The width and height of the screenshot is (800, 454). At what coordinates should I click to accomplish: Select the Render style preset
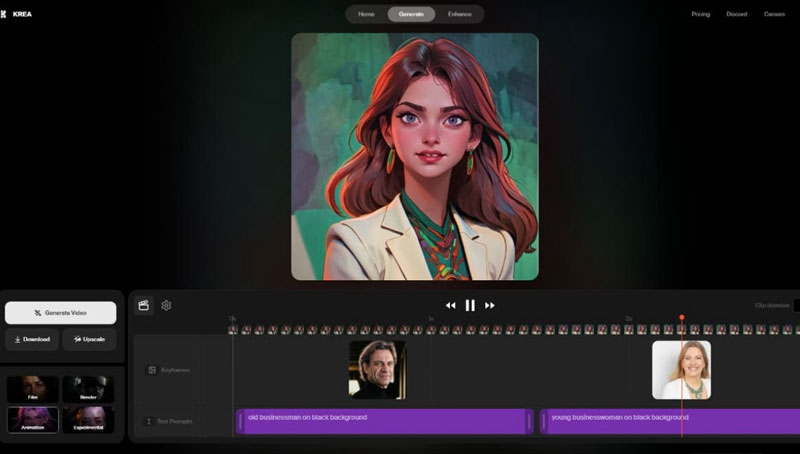point(88,389)
